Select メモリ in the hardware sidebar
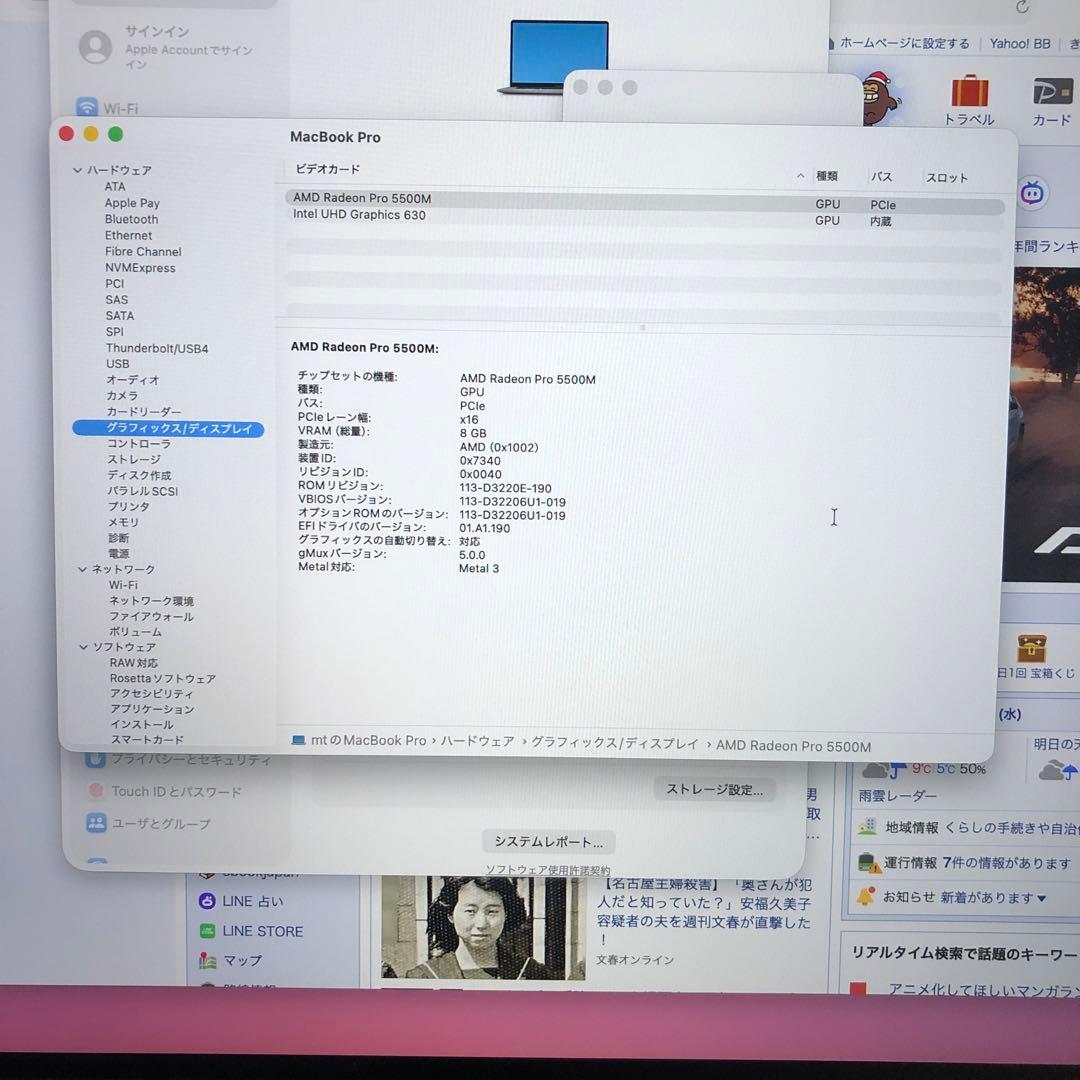Screen dimensions: 1080x1080 click(121, 522)
